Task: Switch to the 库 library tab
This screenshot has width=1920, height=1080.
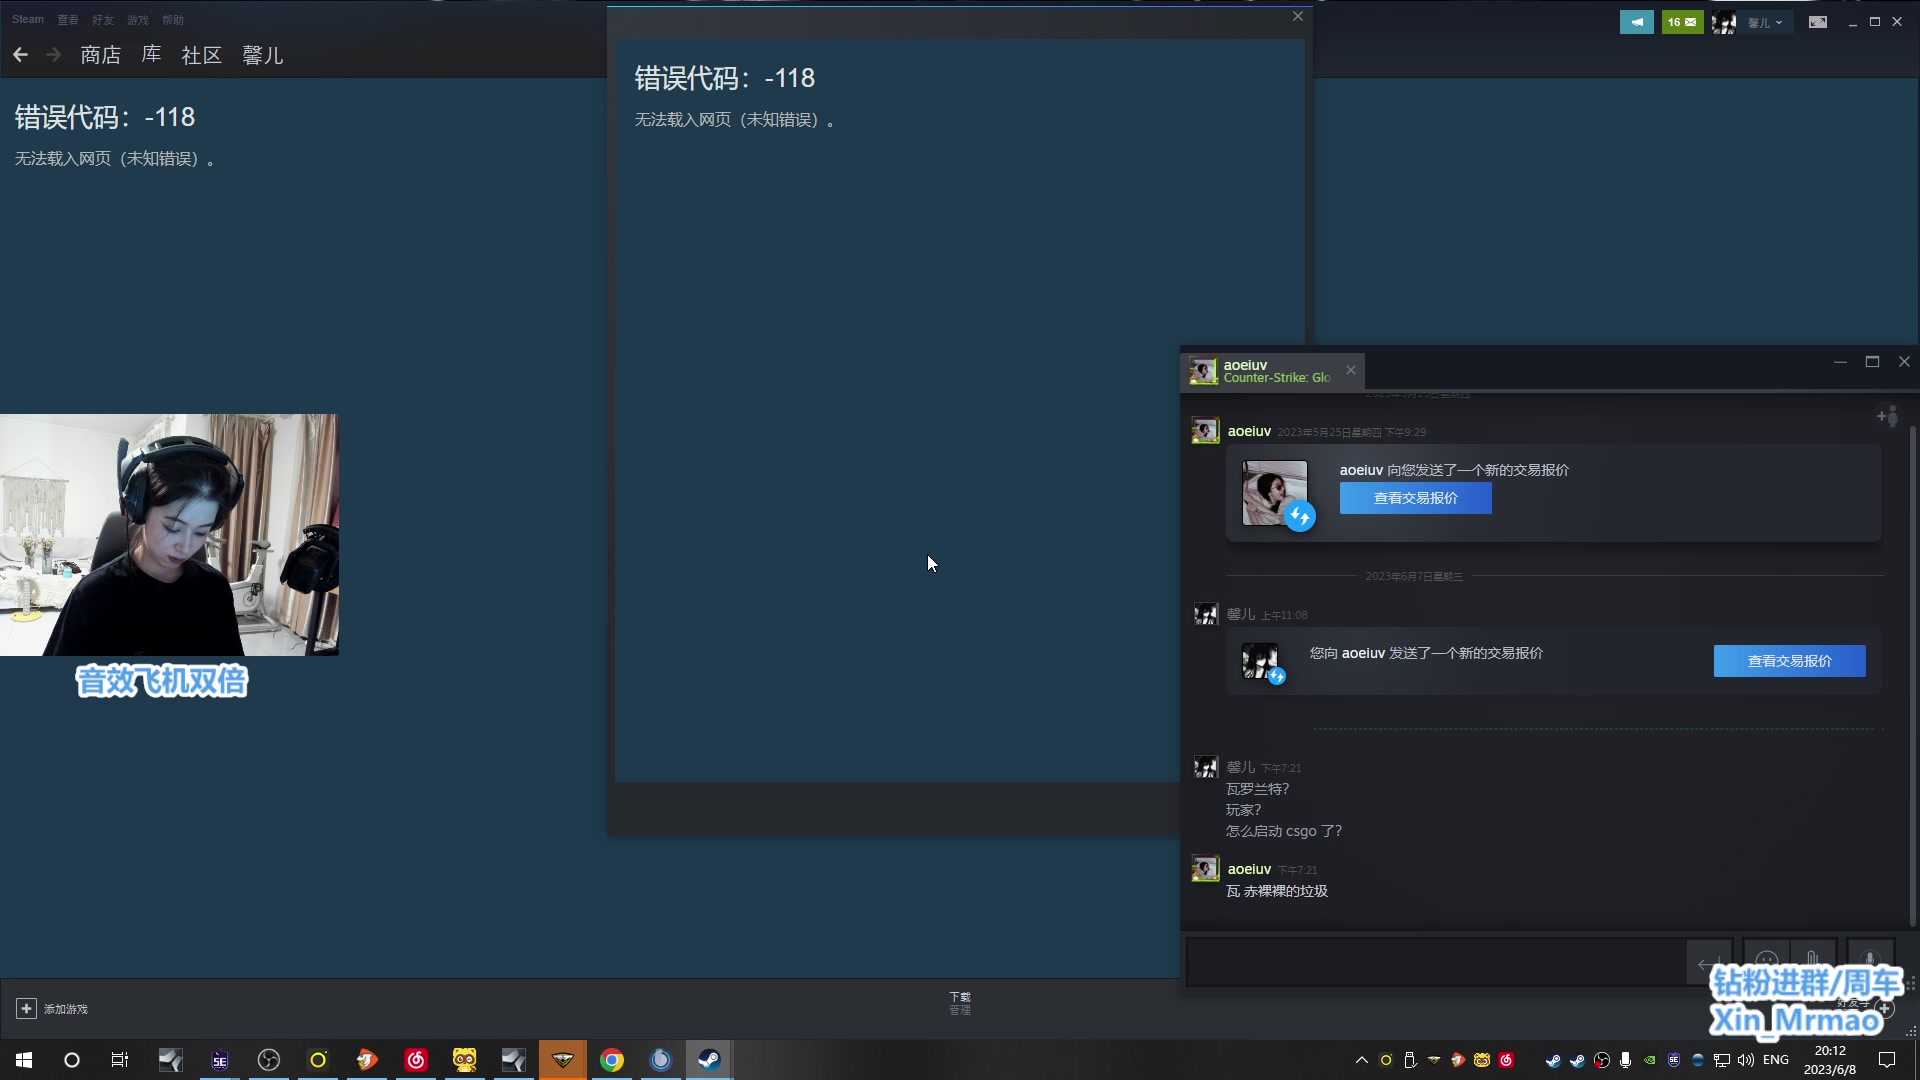Action: pos(151,55)
